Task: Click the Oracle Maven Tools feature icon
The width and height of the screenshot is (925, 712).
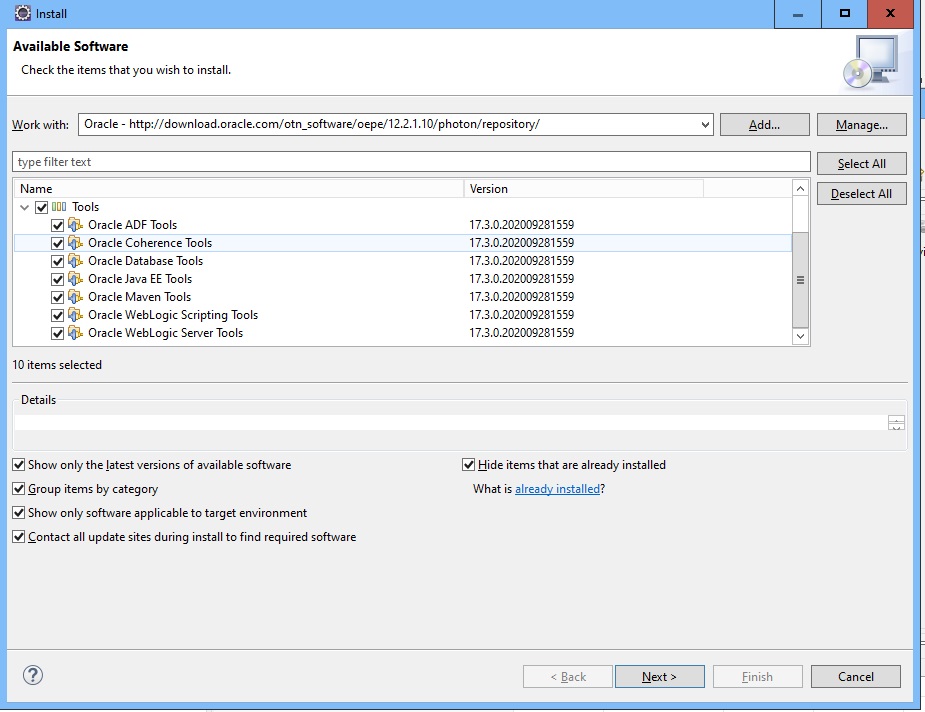Action: (x=75, y=297)
